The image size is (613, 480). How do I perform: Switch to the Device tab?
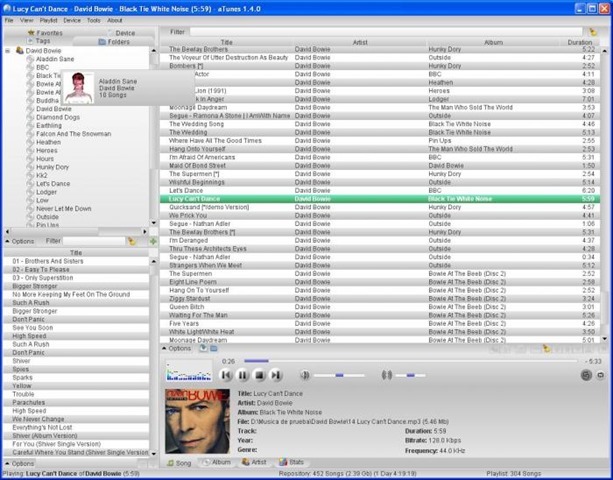pos(121,33)
